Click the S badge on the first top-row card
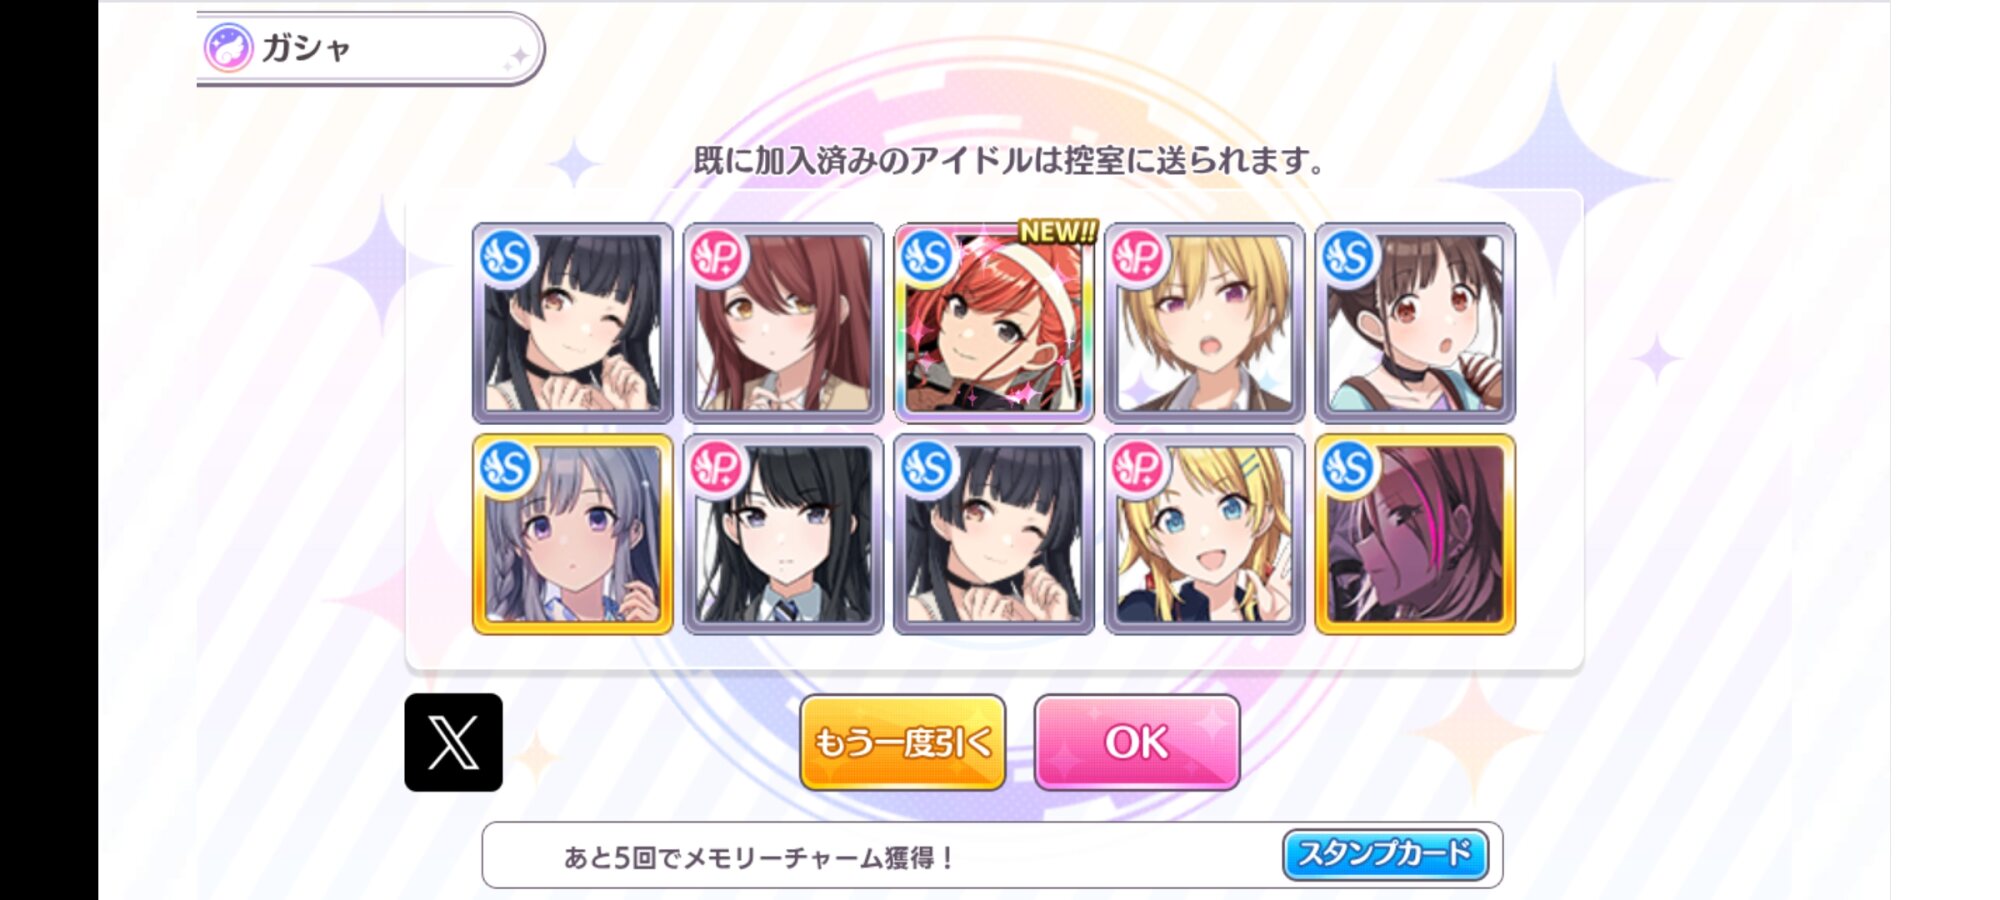Viewport: 2000px width, 900px height. pos(506,257)
